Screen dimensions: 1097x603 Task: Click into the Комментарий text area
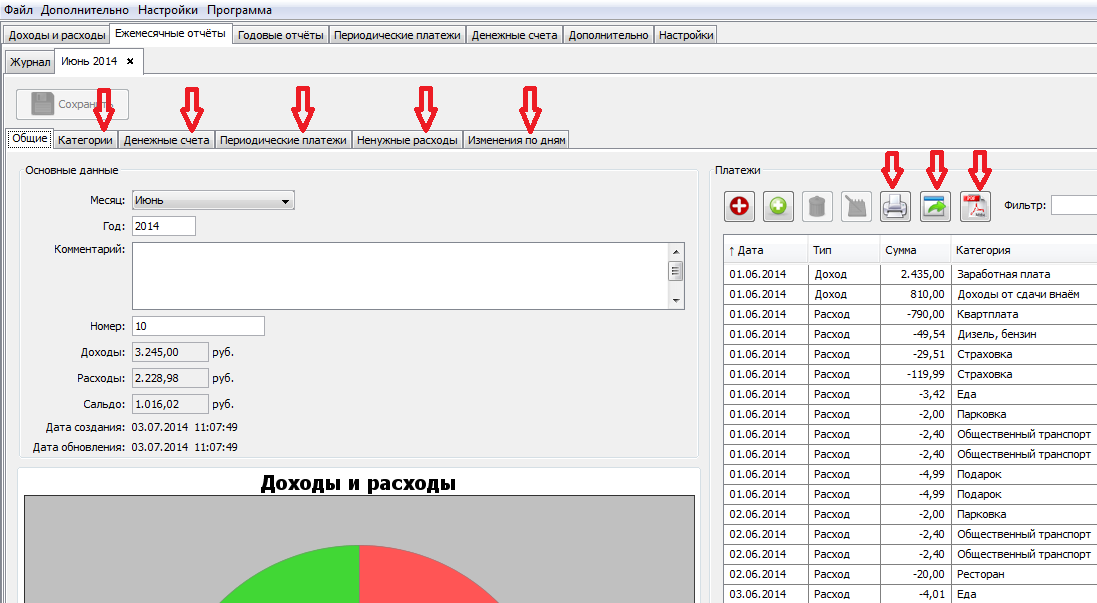click(x=400, y=276)
